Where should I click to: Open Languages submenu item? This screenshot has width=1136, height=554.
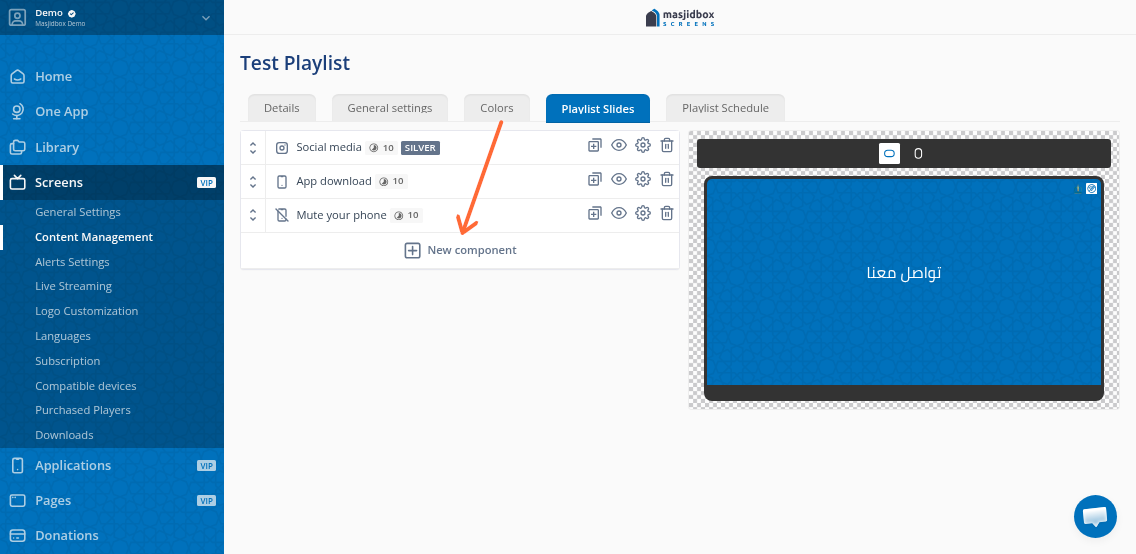[x=62, y=336]
